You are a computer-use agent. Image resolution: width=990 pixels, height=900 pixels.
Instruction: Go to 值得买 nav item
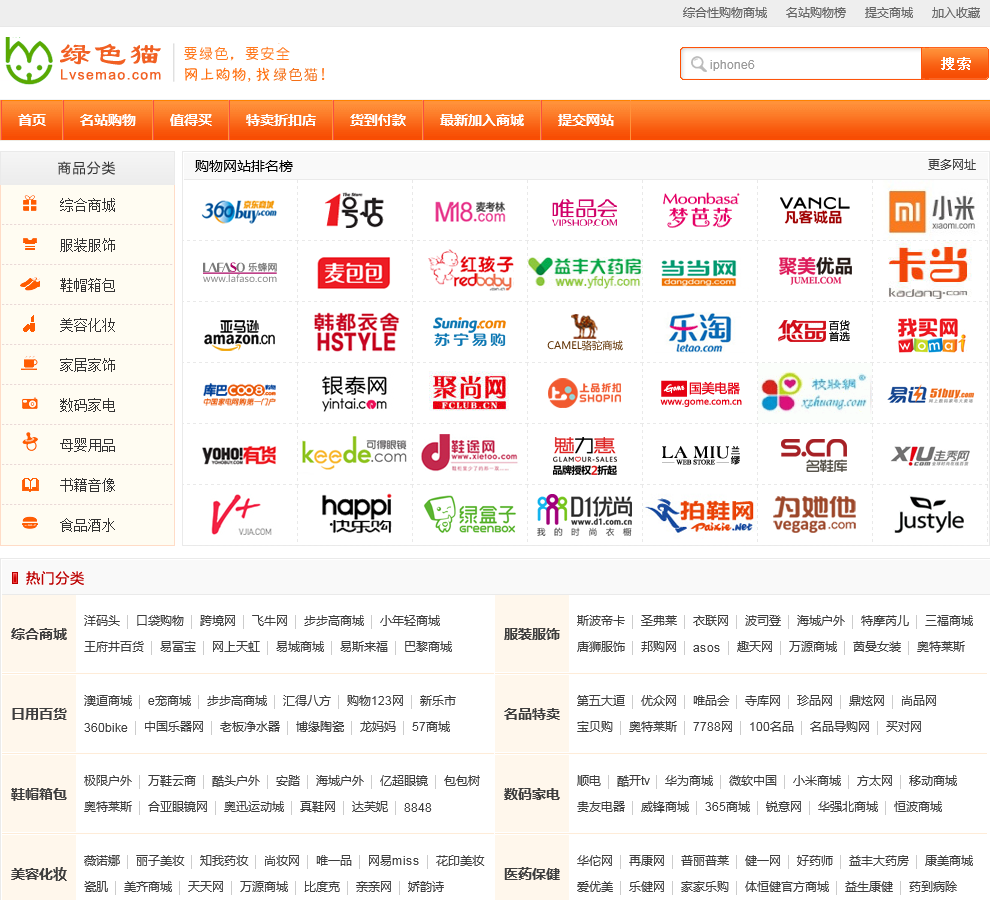(x=191, y=120)
